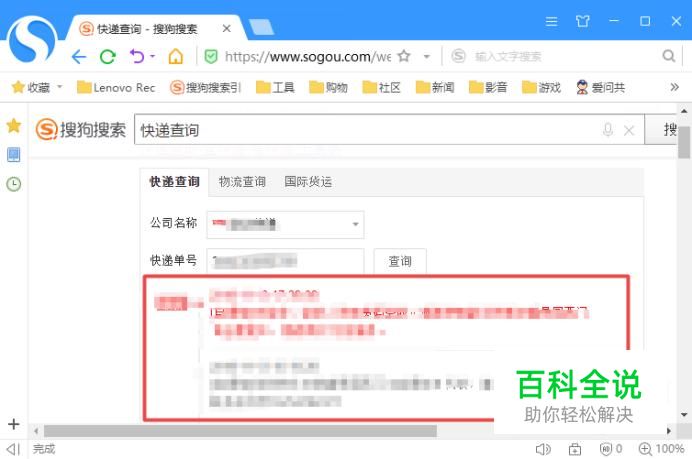The width and height of the screenshot is (692, 459).
Task: Click the 查询 query button
Action: coord(400,261)
